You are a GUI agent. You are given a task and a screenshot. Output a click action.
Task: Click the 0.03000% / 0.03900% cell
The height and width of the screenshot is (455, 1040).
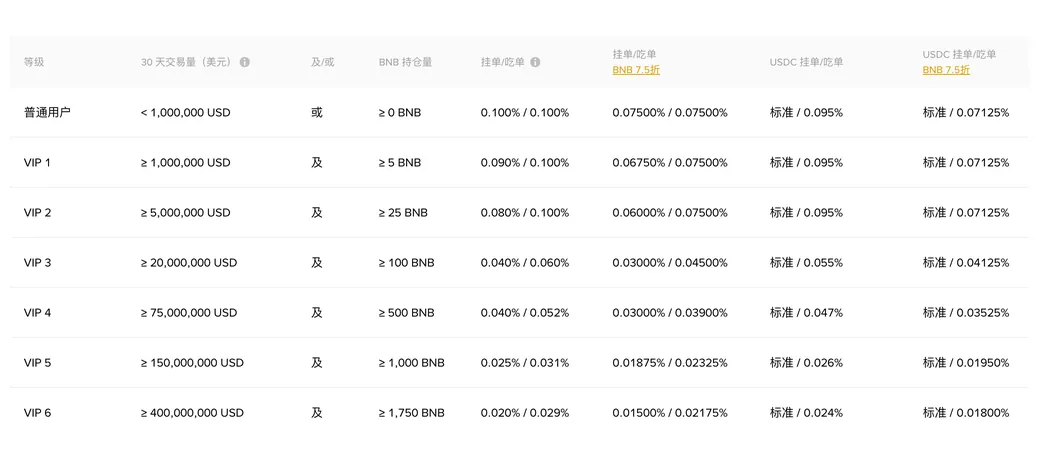pyautogui.click(x=670, y=312)
